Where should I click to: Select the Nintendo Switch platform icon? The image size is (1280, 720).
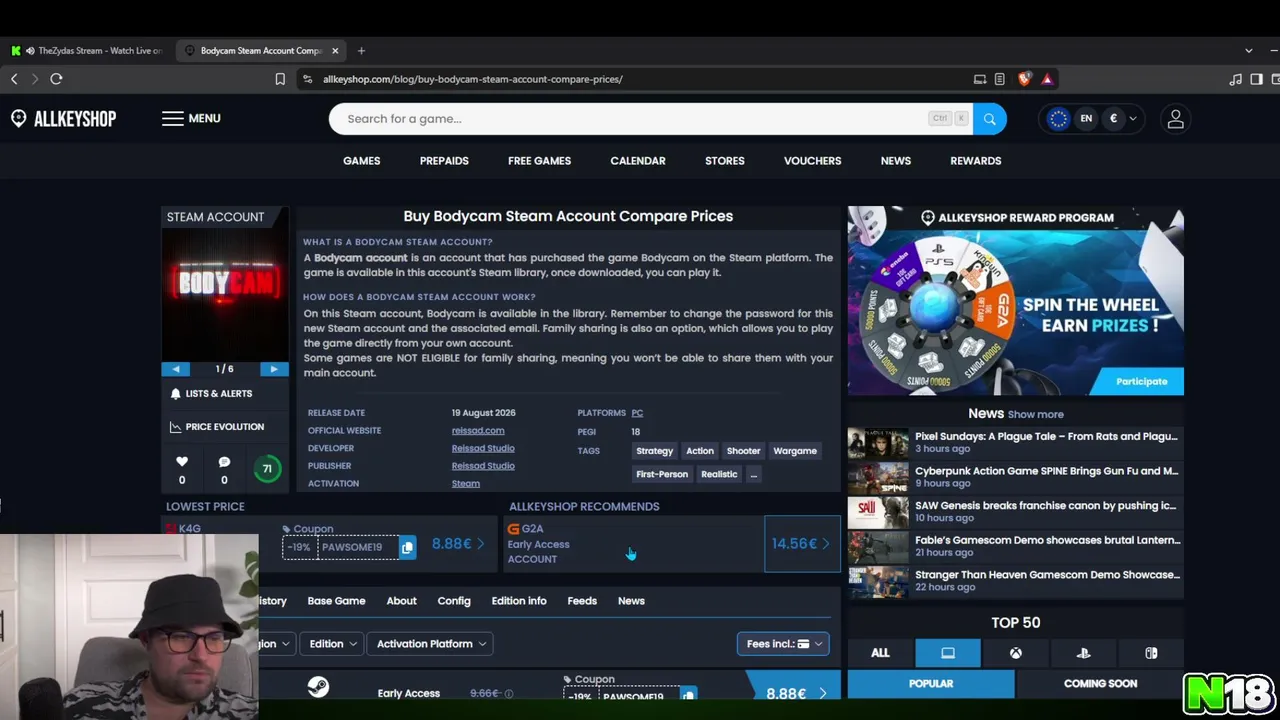1151,653
